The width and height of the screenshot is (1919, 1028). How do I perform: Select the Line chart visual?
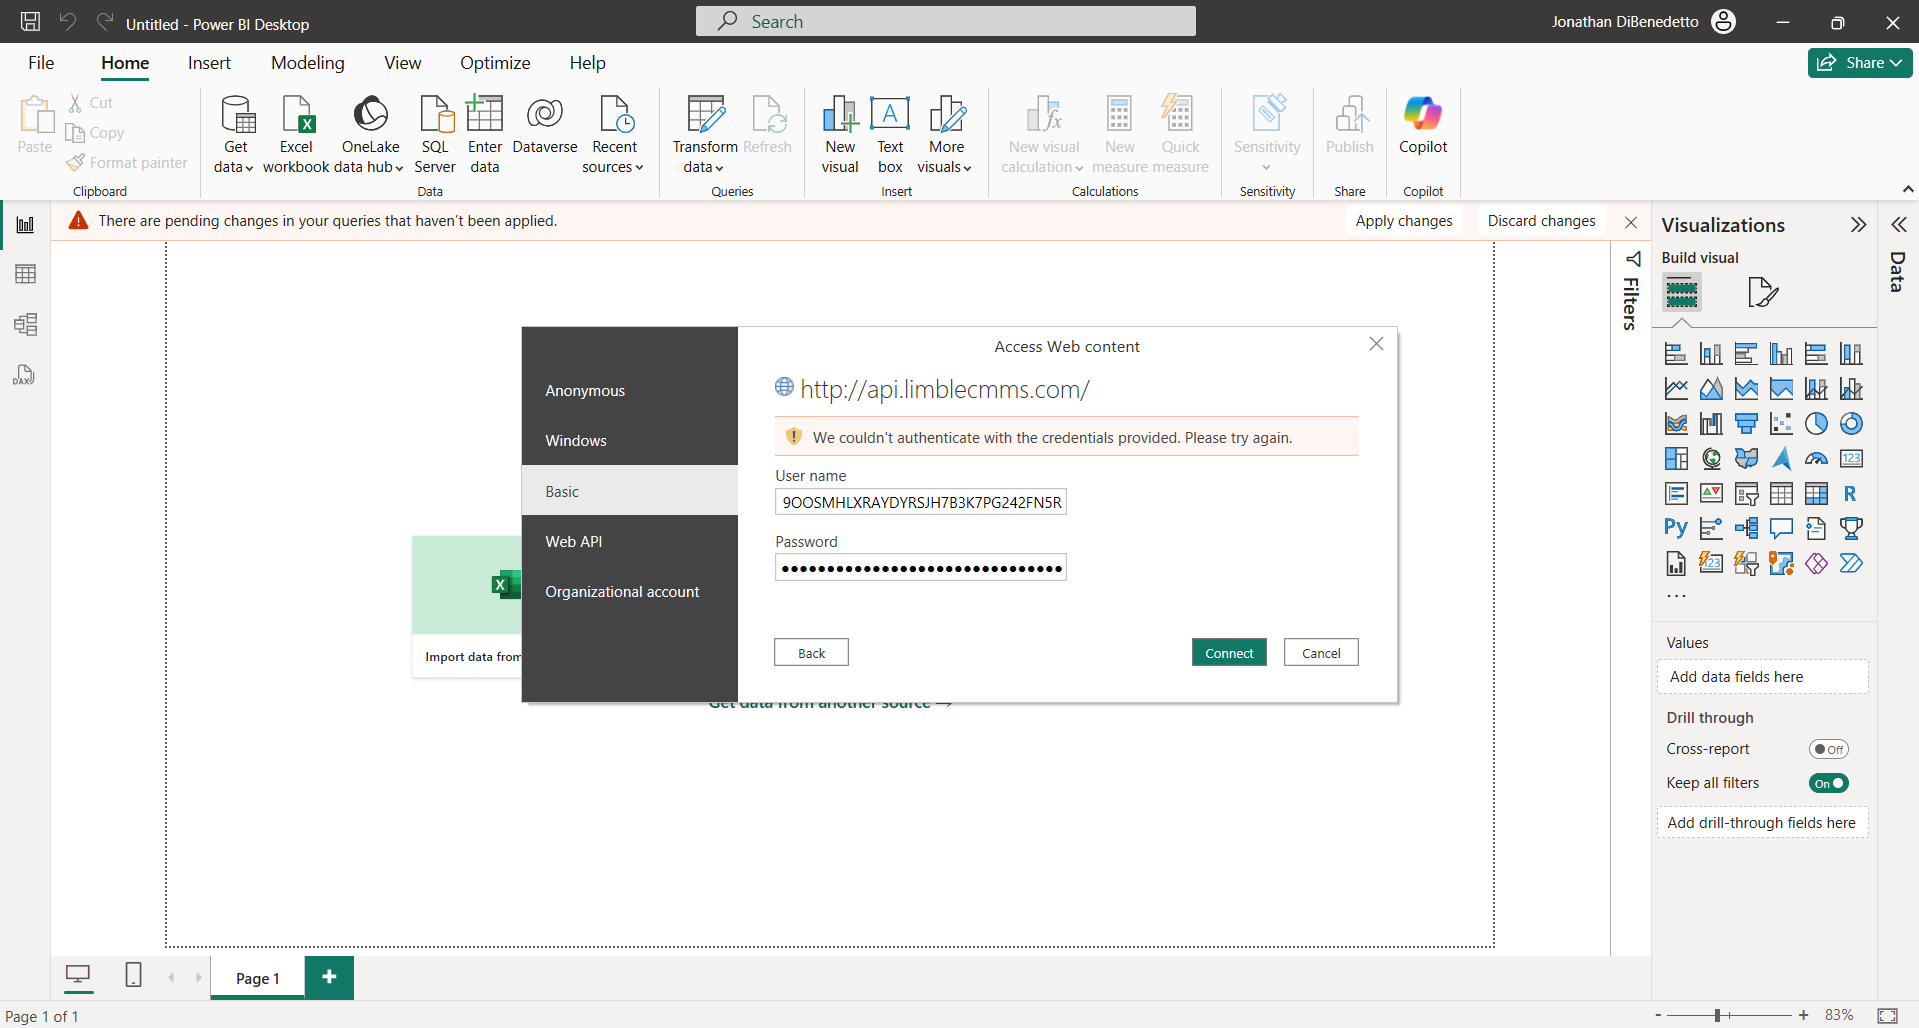(1676, 389)
